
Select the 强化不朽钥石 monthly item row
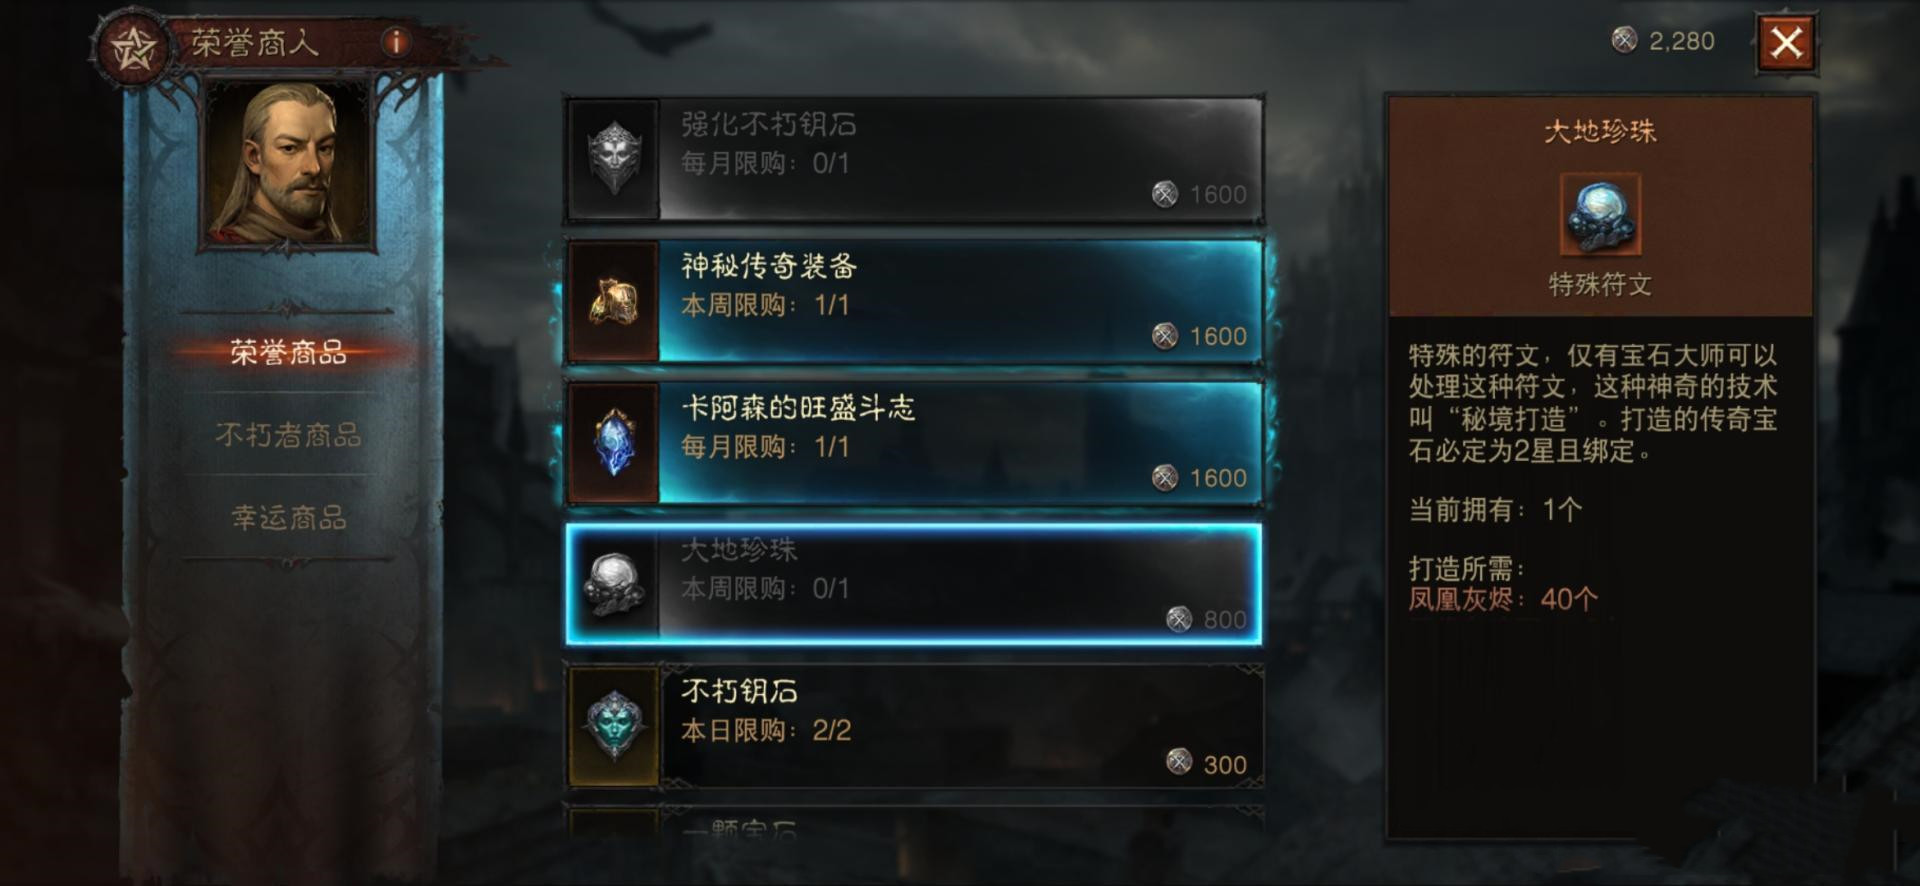(x=914, y=159)
